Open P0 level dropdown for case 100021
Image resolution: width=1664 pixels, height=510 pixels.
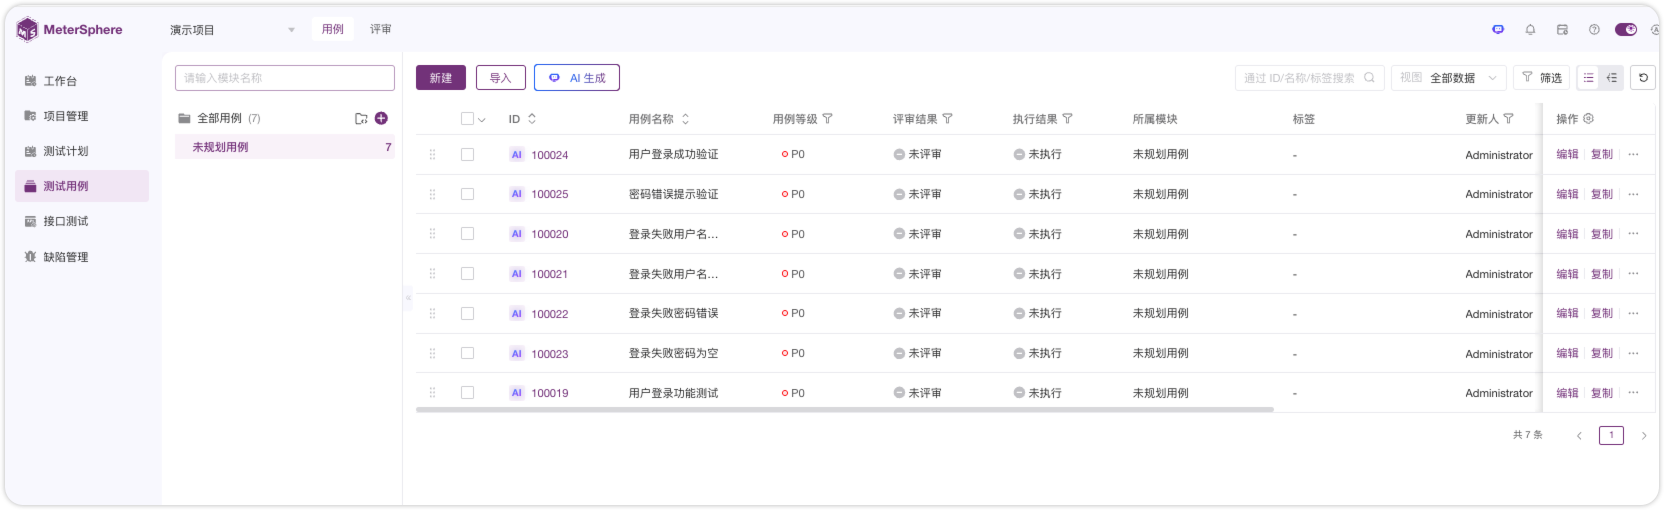[793, 274]
